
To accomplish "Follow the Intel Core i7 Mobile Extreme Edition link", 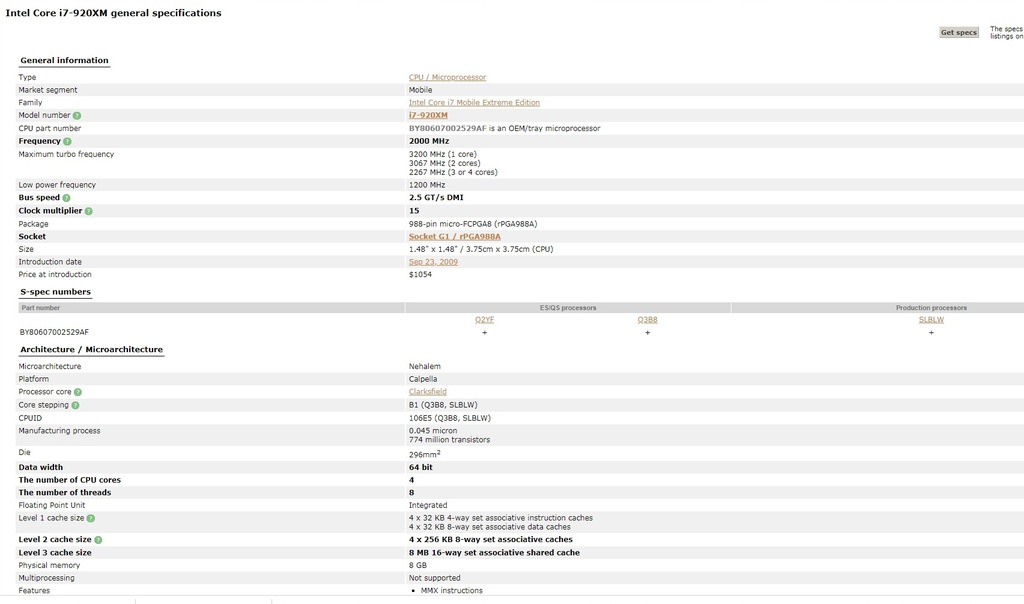I will (x=474, y=103).
